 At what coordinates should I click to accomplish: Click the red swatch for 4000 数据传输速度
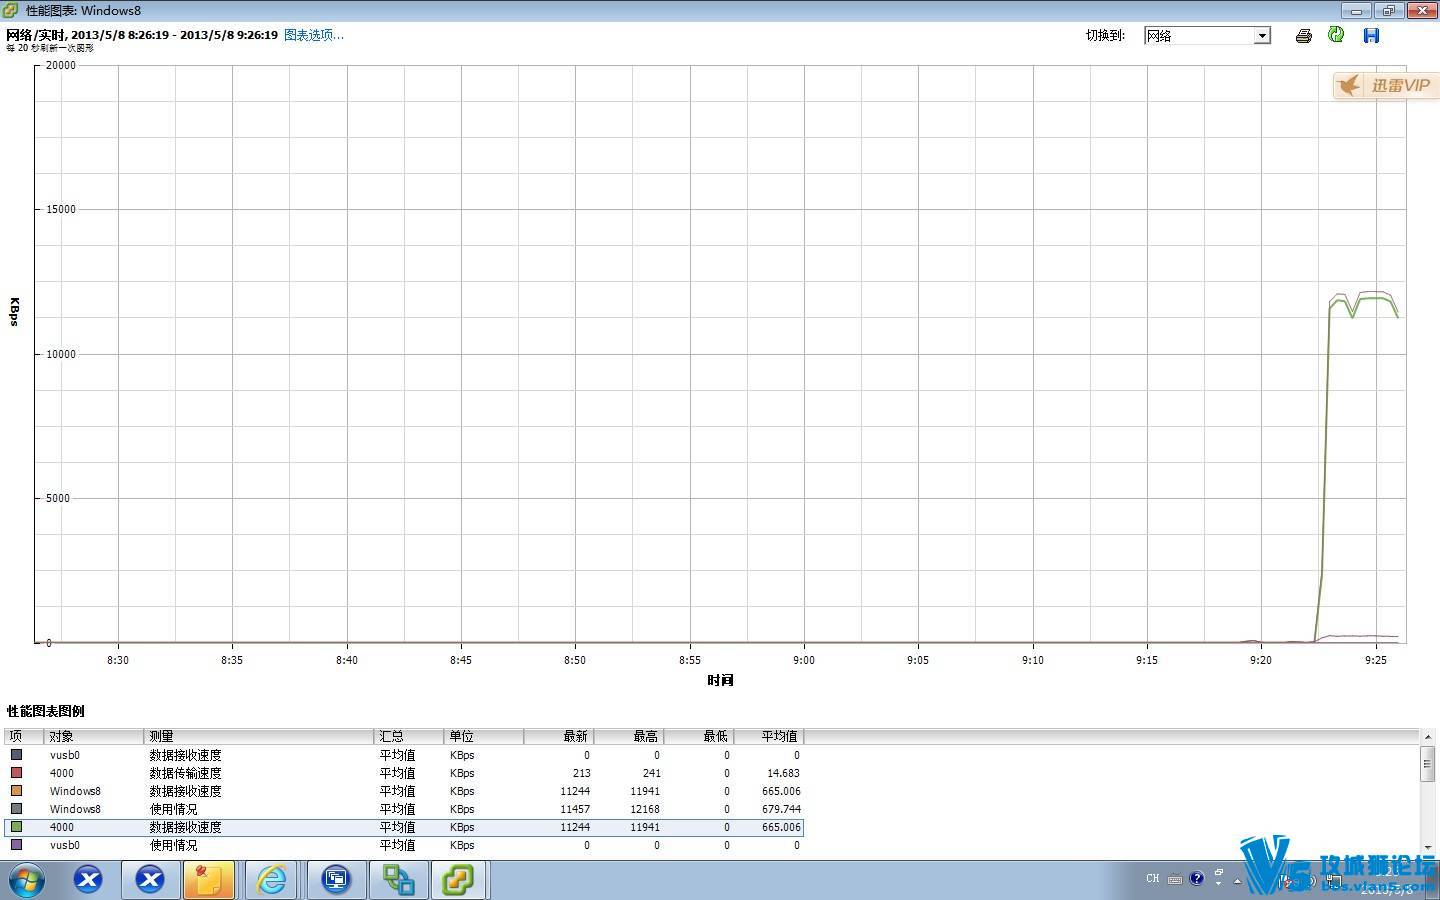[16, 773]
